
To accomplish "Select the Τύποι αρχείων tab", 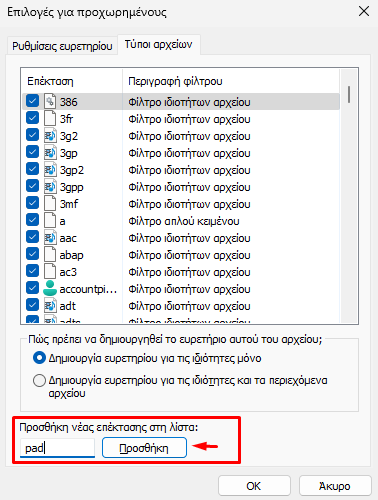I will [x=158, y=44].
